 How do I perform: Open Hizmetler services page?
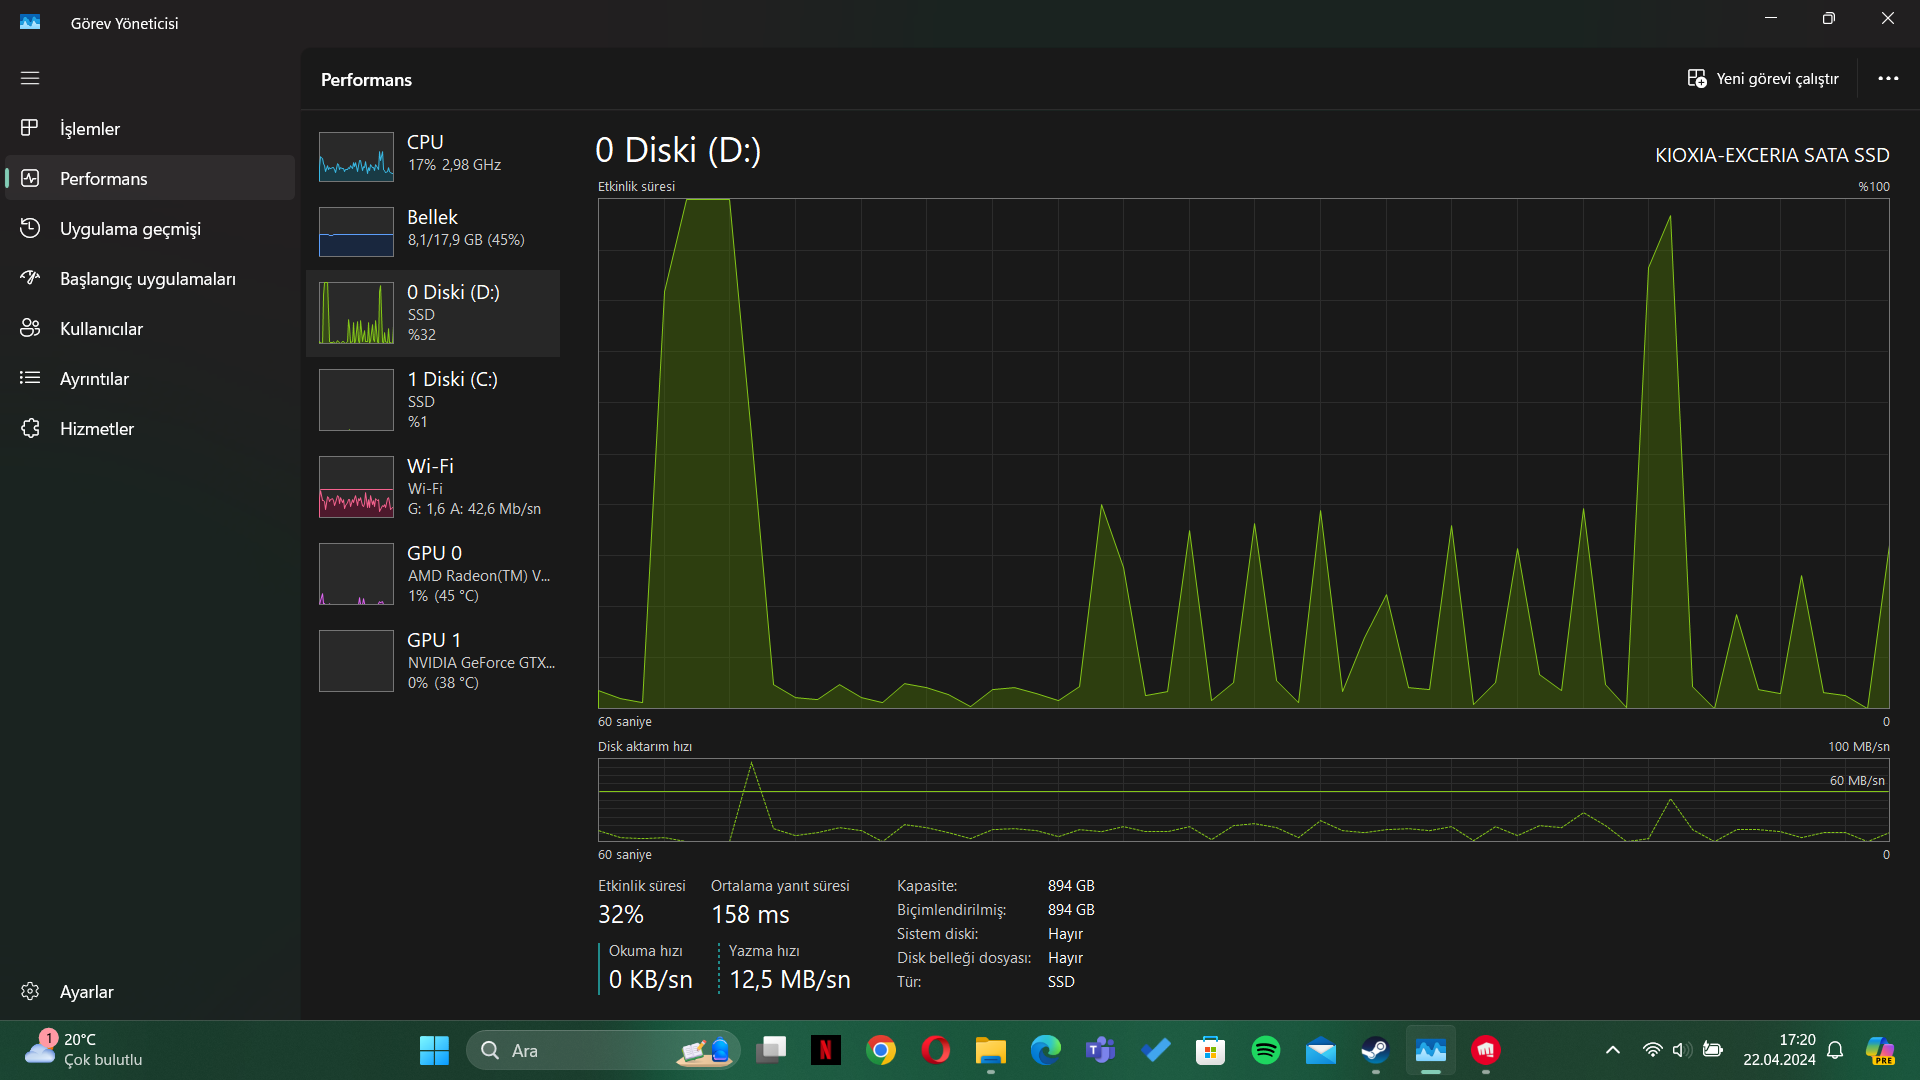coord(96,429)
